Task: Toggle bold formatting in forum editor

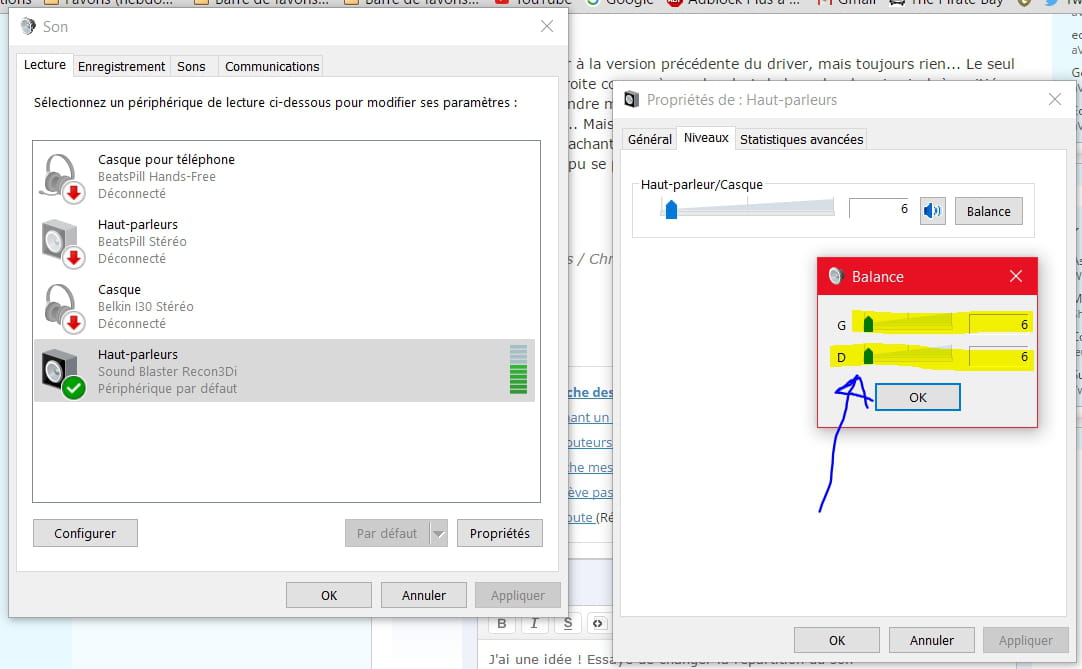Action: pos(502,623)
